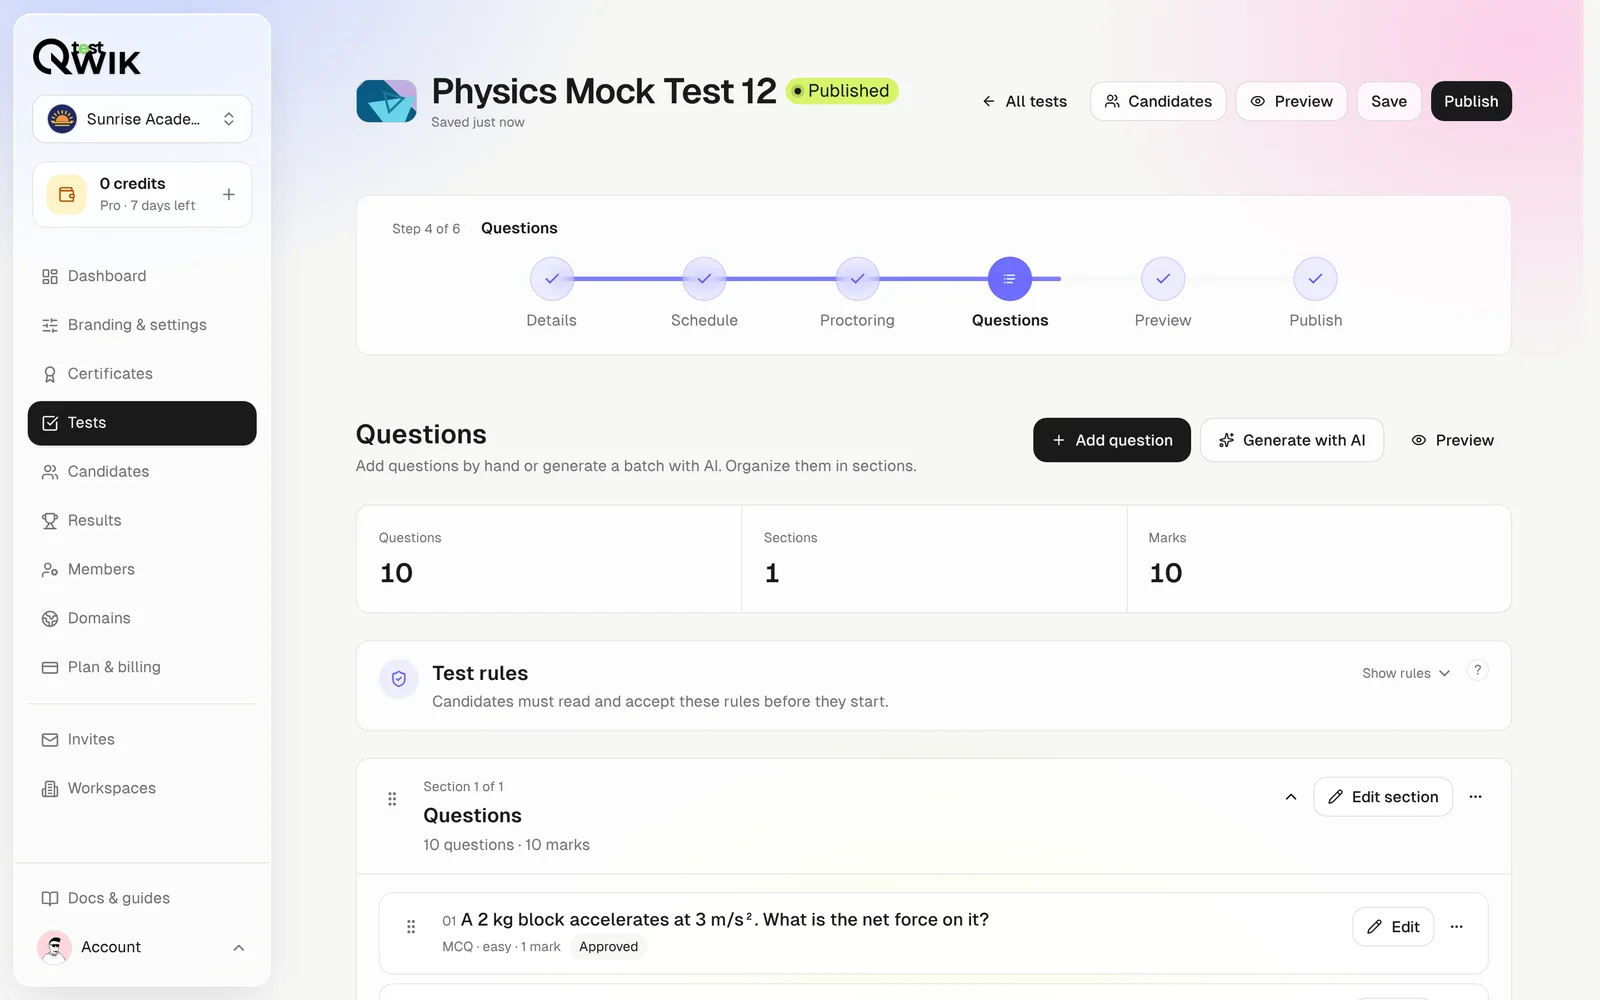Screen dimensions: 1600x1000
Task: Click the Test rules shield icon
Action: pyautogui.click(x=398, y=679)
